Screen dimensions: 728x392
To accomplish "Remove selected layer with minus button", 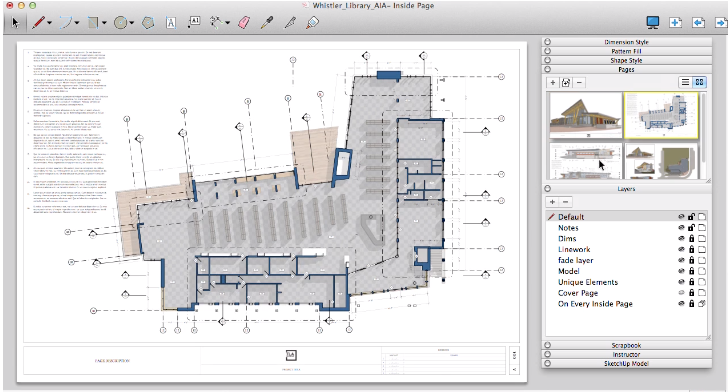I will tap(566, 202).
